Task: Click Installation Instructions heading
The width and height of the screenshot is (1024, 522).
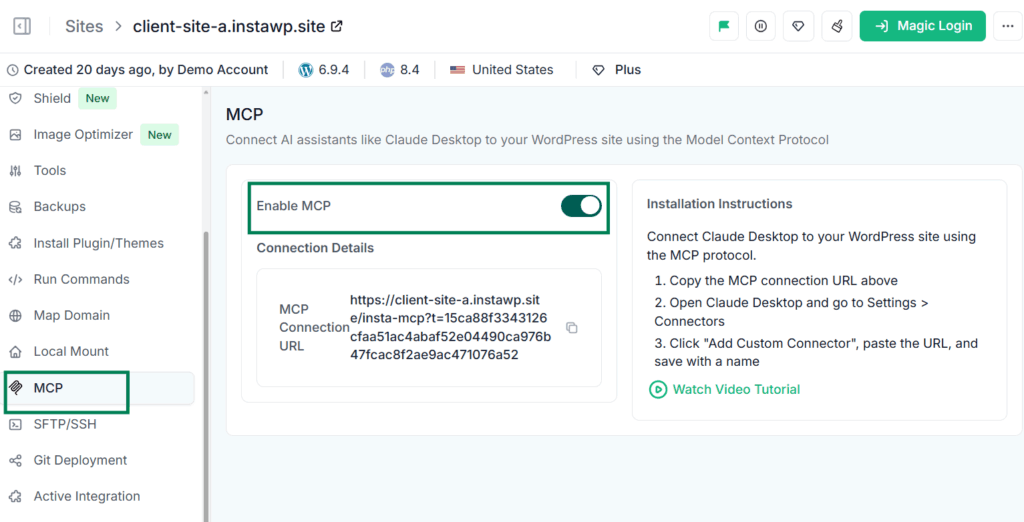Action: (x=720, y=204)
